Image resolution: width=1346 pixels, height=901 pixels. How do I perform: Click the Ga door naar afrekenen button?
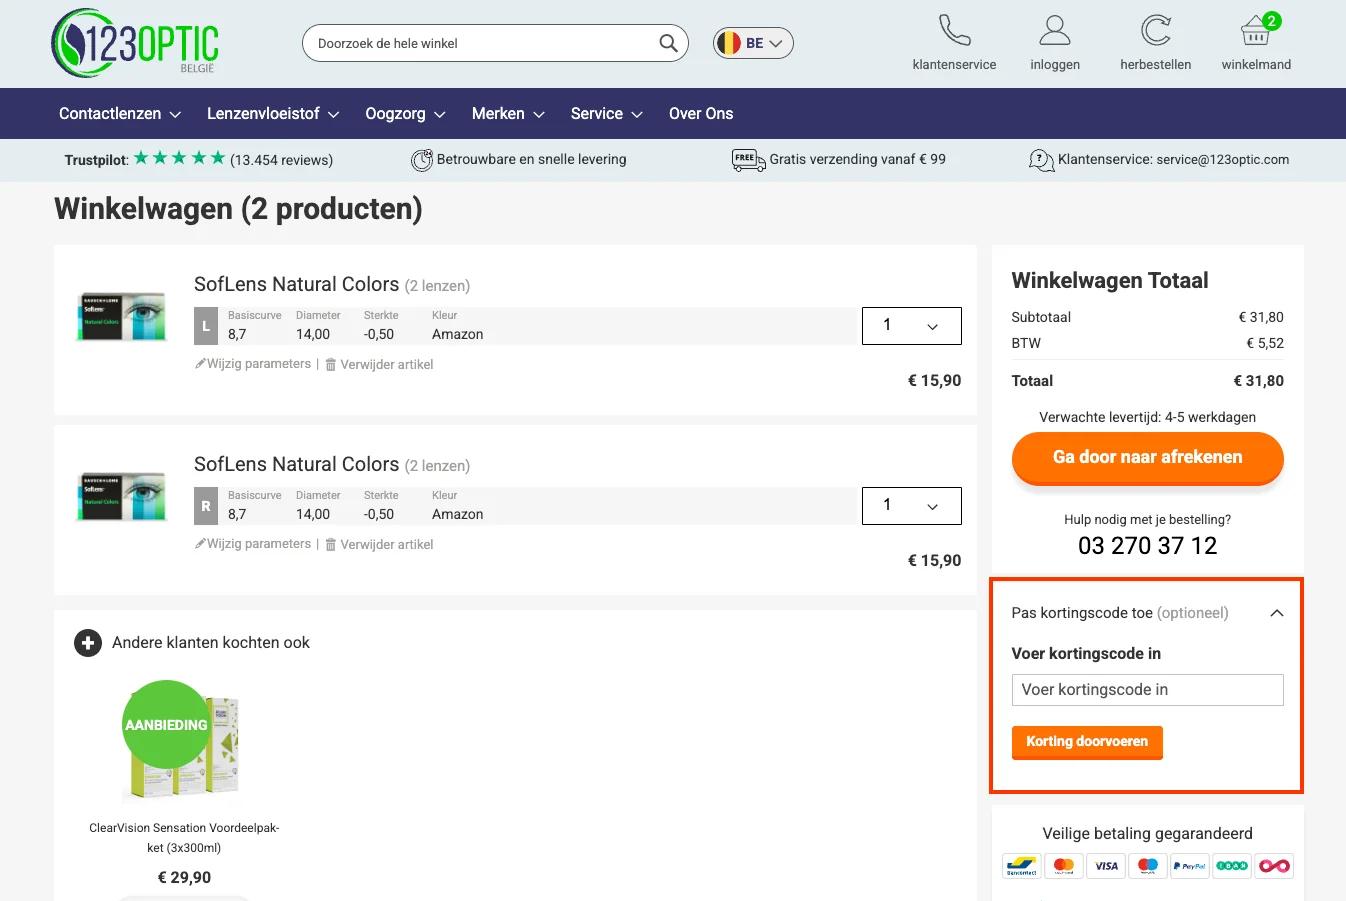(x=1147, y=458)
